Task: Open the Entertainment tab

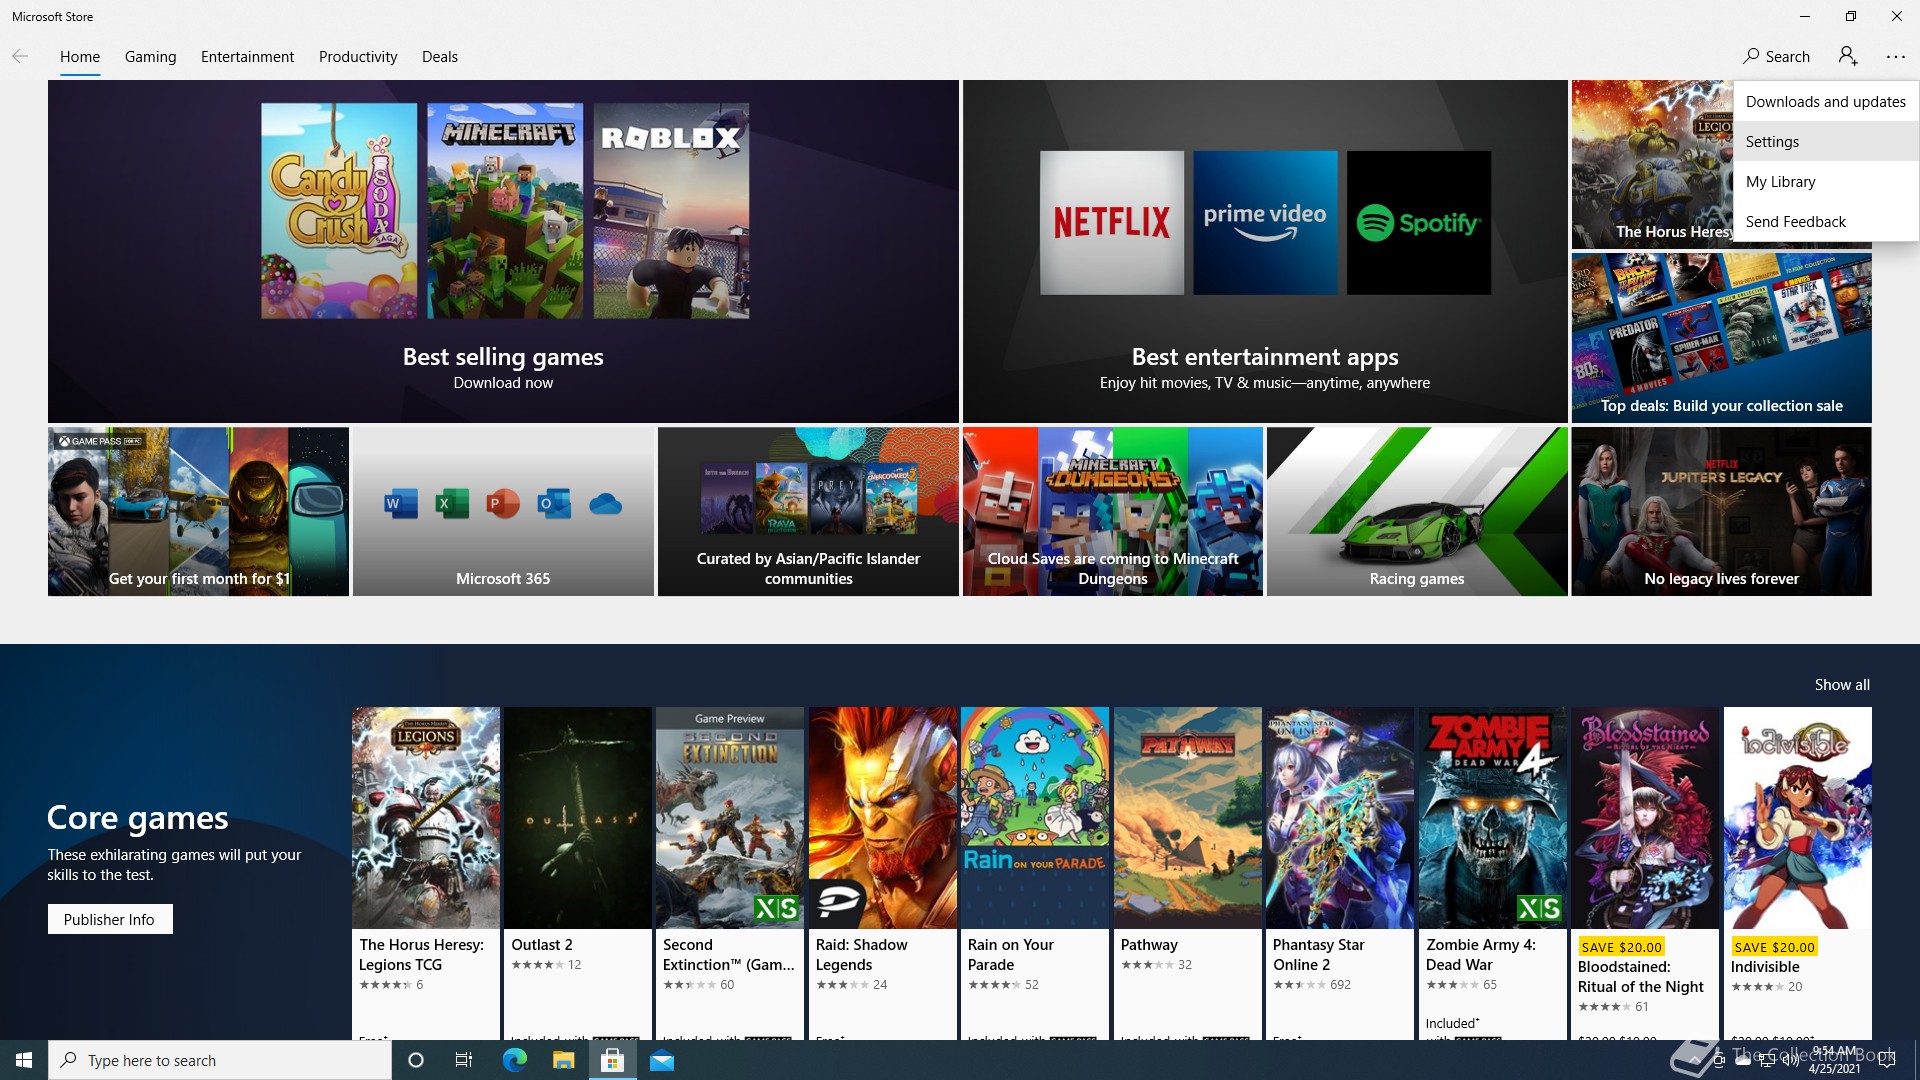Action: 247,57
